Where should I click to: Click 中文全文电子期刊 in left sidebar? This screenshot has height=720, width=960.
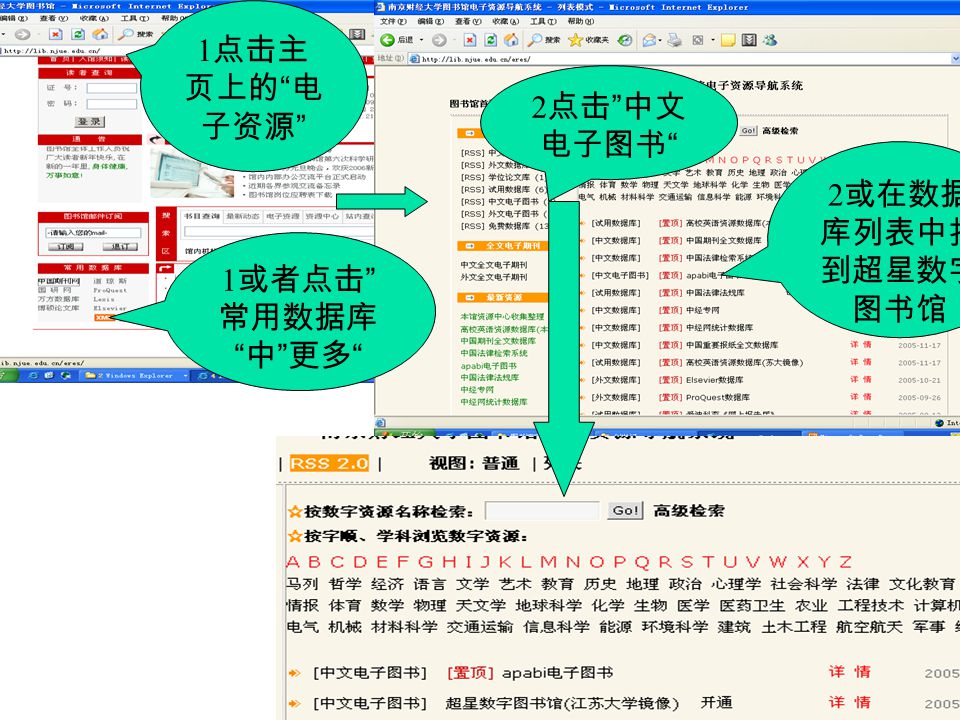tap(493, 265)
